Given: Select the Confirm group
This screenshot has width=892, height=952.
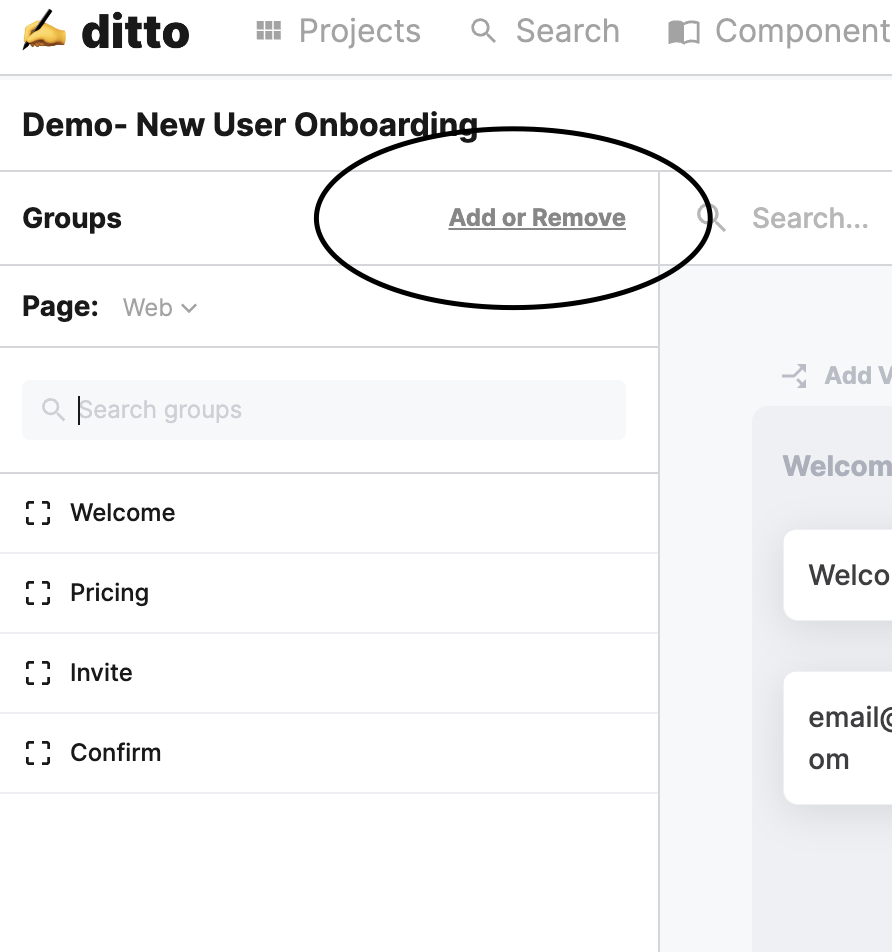Looking at the screenshot, I should click(x=329, y=753).
